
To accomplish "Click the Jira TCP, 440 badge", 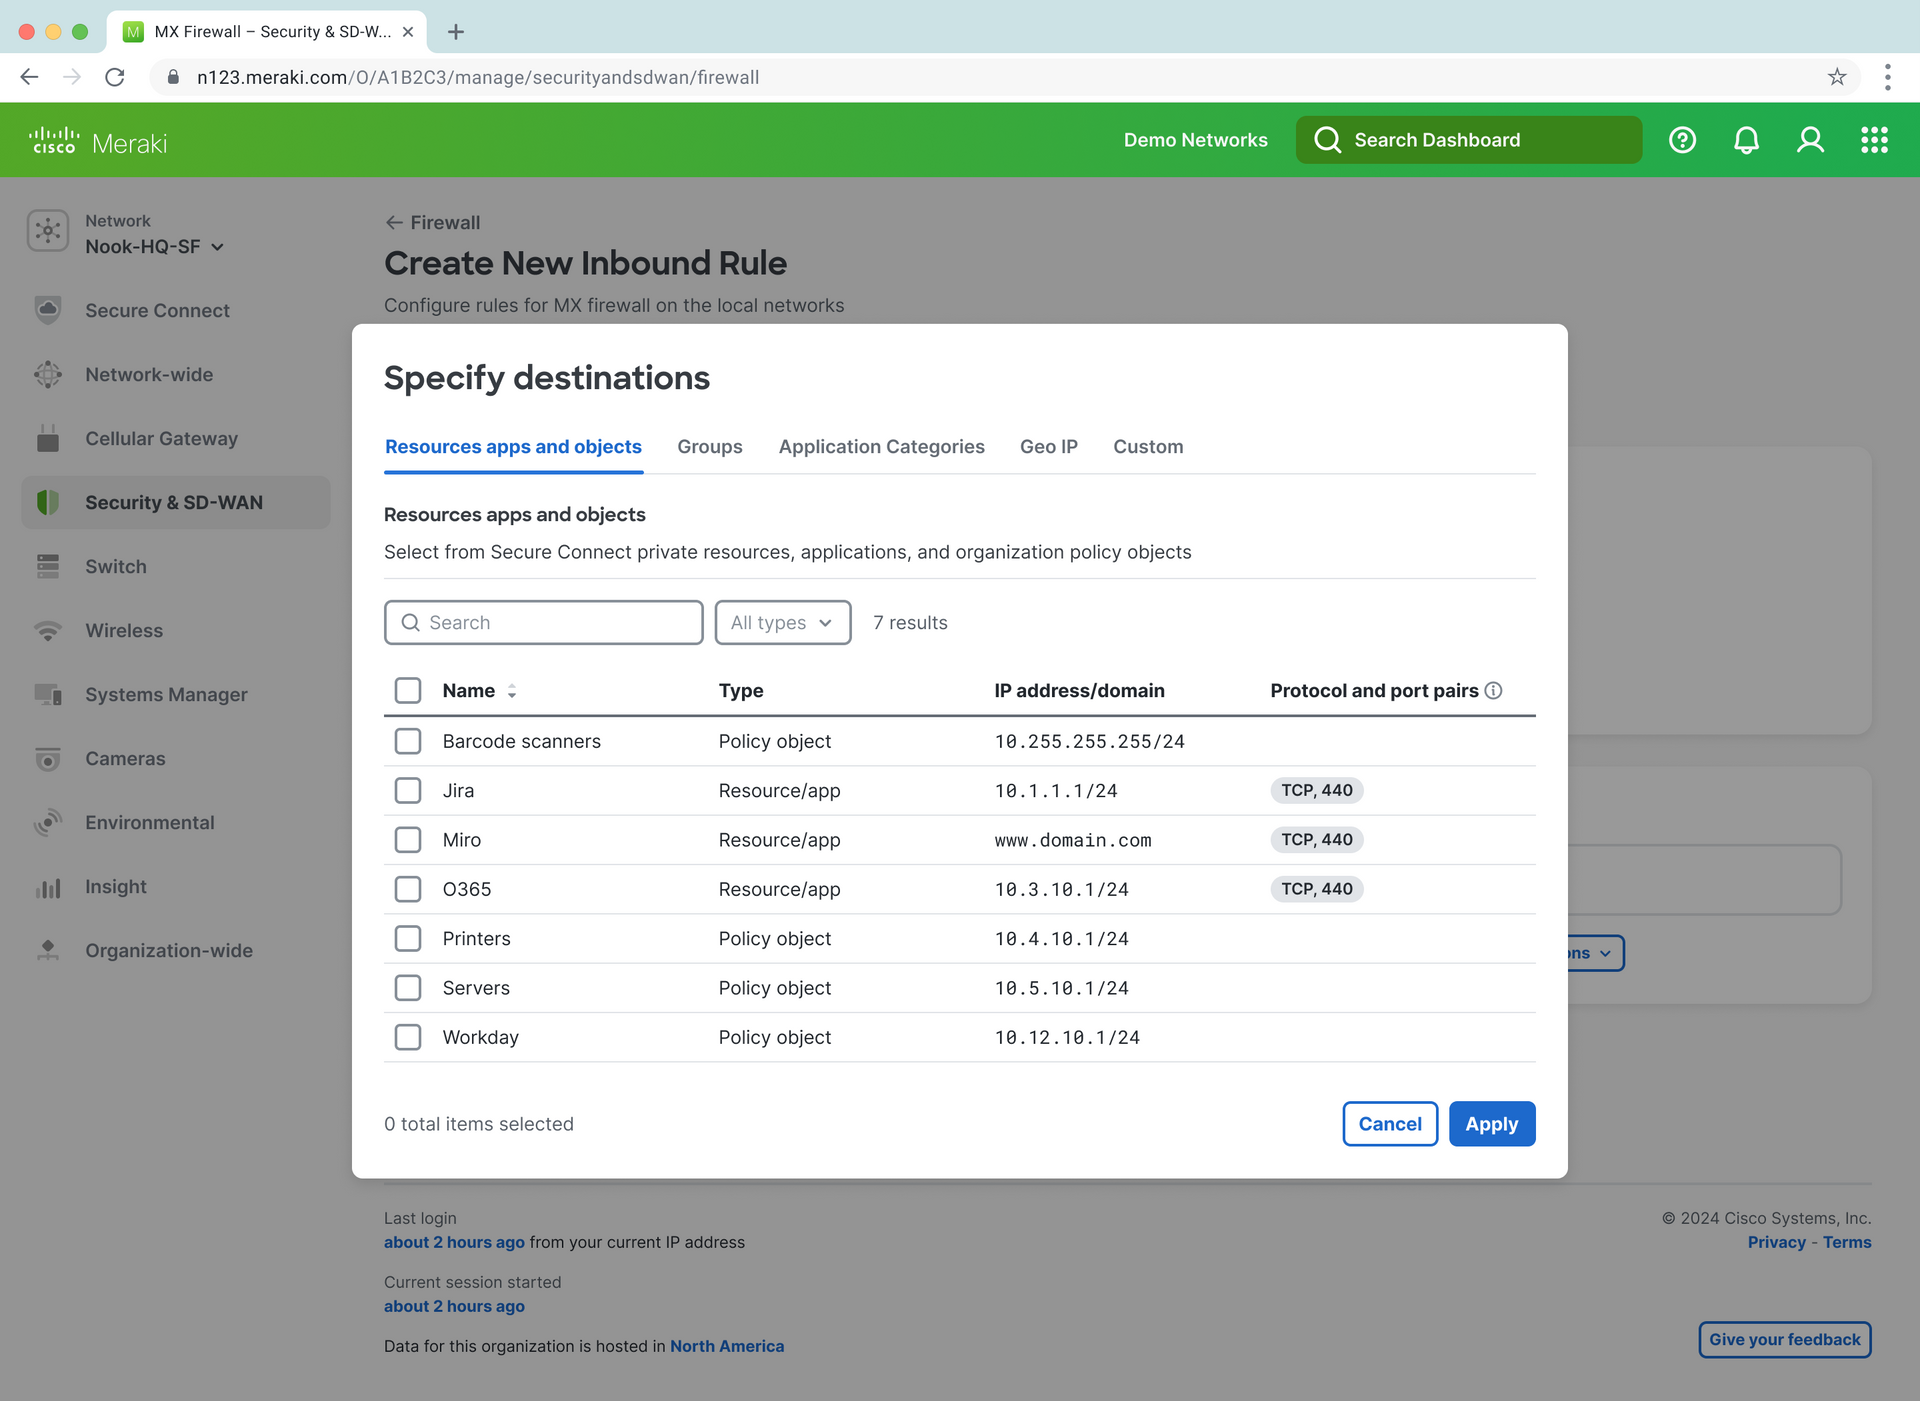I will point(1317,791).
